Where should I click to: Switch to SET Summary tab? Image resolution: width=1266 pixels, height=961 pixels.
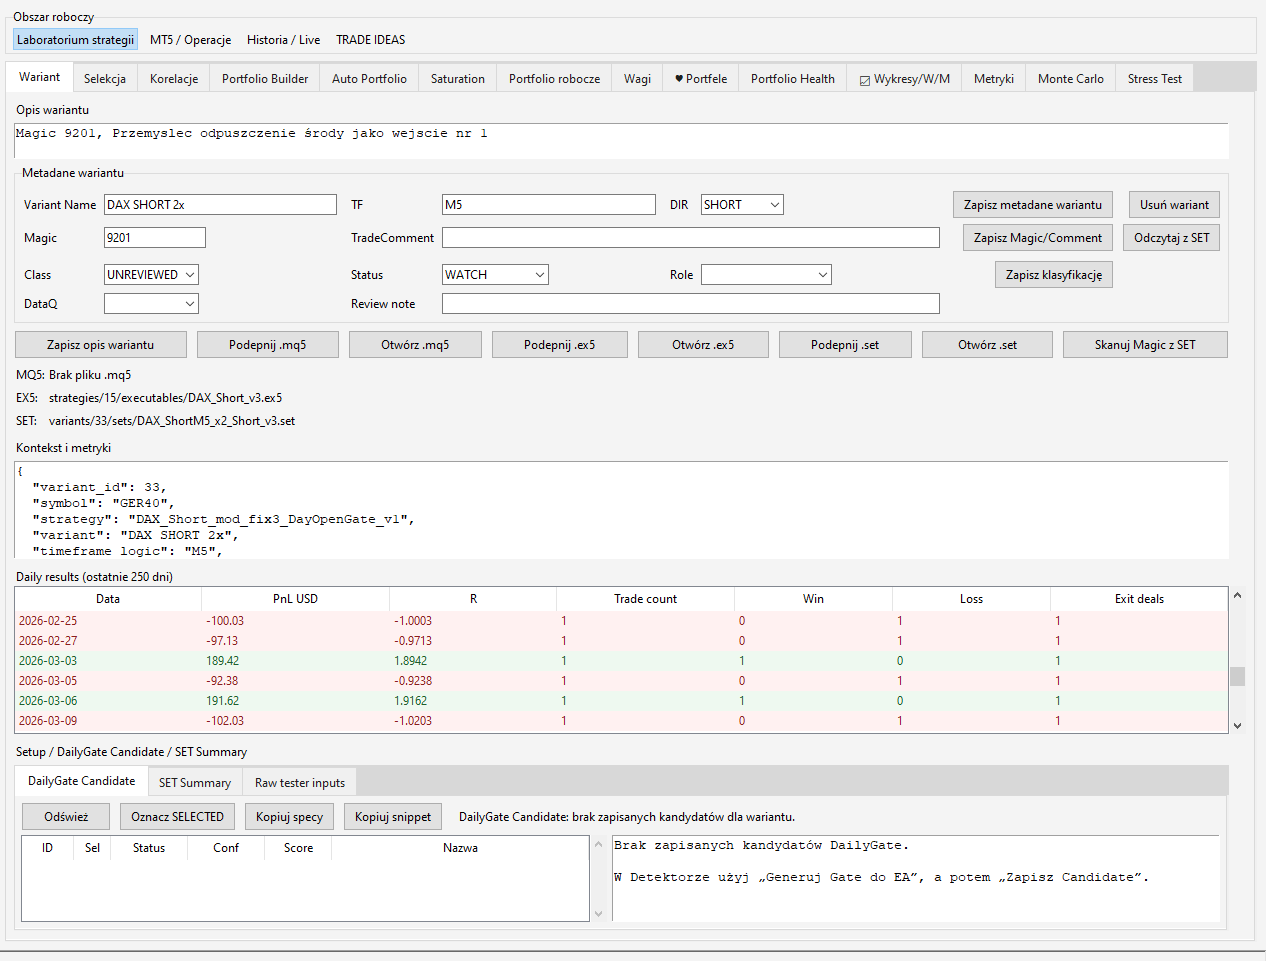pos(195,783)
